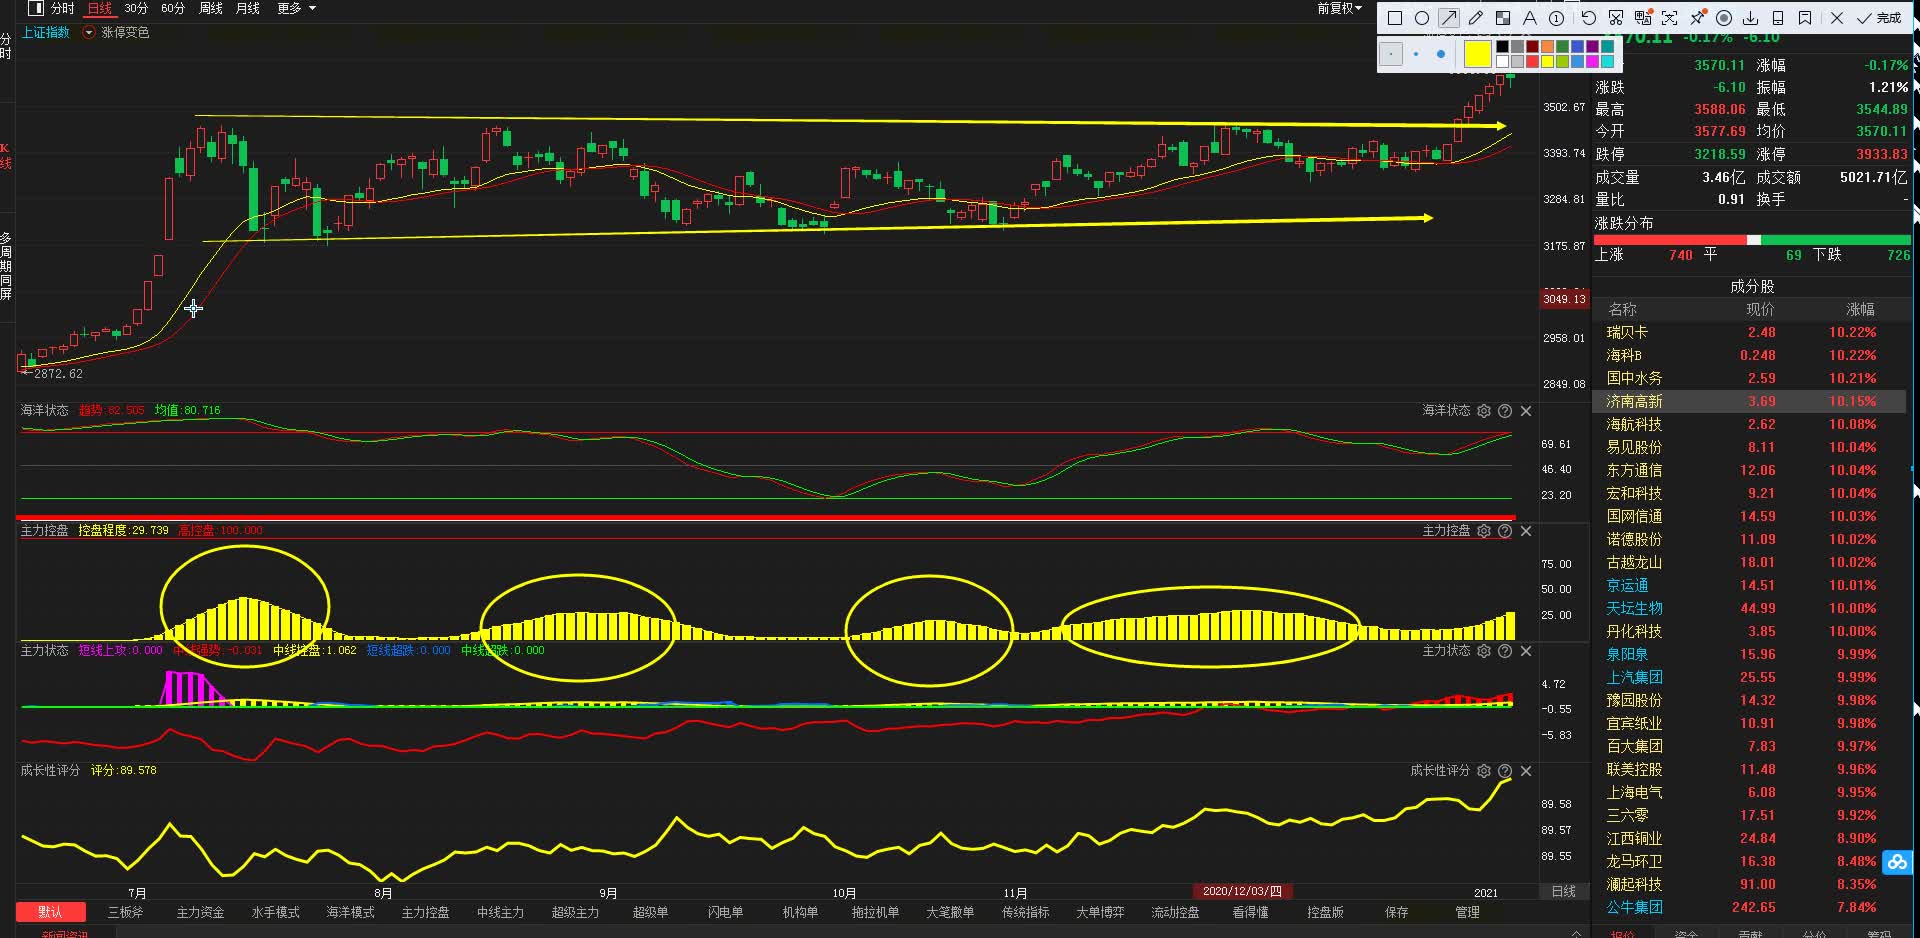Select the 超级主力 template tab
Screen dimensions: 1920x938
pyautogui.click(x=575, y=912)
